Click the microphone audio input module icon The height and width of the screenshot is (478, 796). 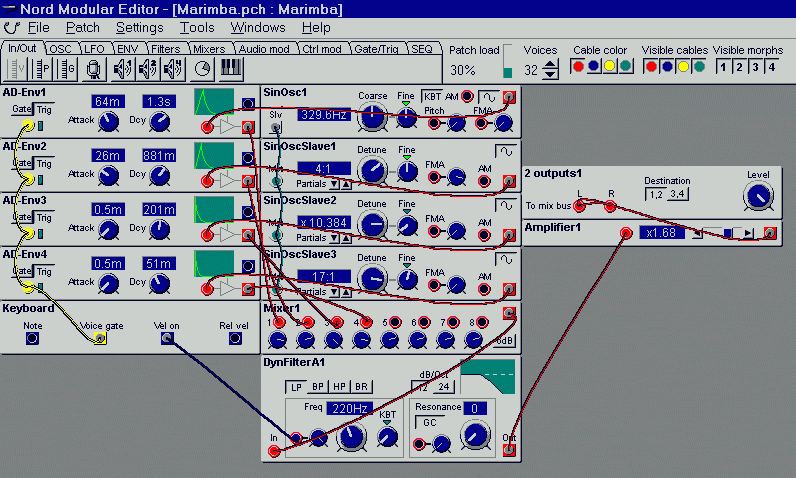pos(93,68)
